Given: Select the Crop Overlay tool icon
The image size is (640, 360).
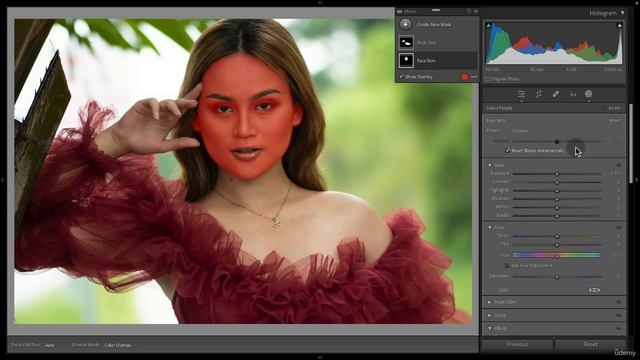Looking at the screenshot, I should click(539, 94).
